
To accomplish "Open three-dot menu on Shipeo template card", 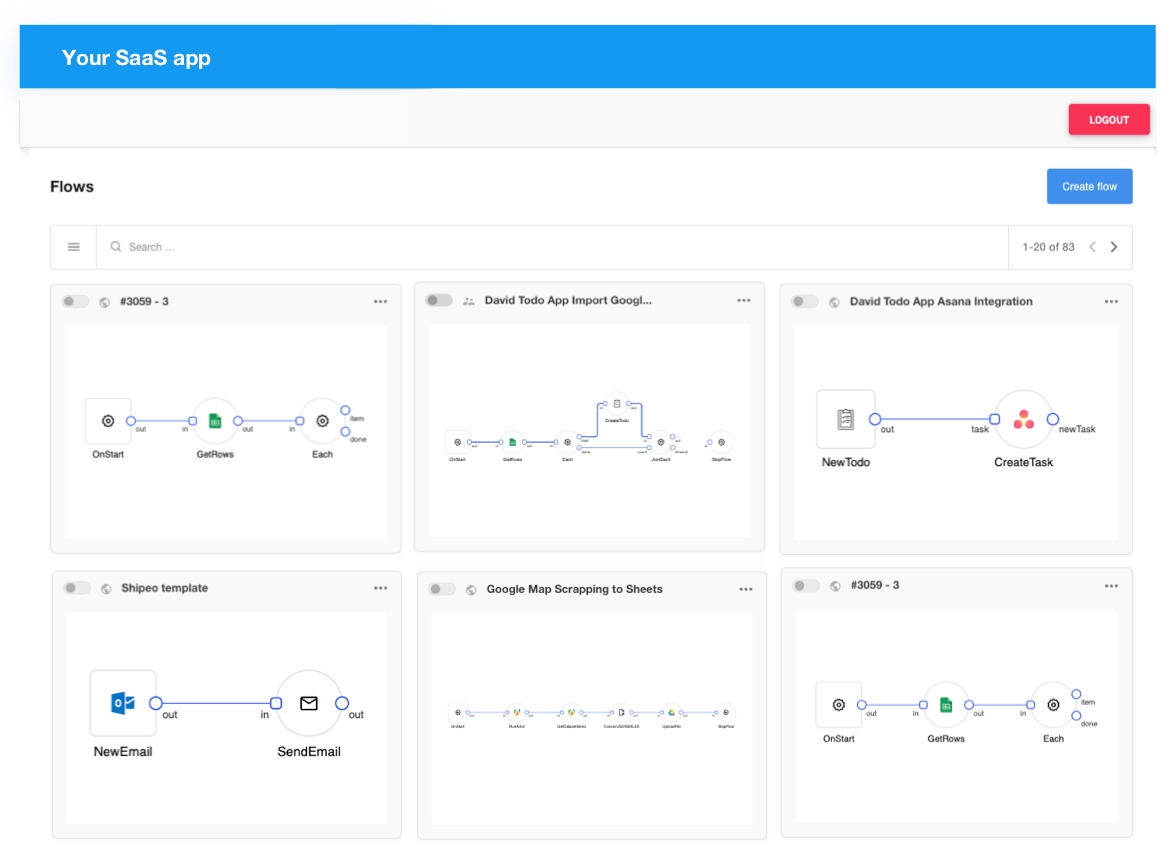I will click(x=381, y=588).
